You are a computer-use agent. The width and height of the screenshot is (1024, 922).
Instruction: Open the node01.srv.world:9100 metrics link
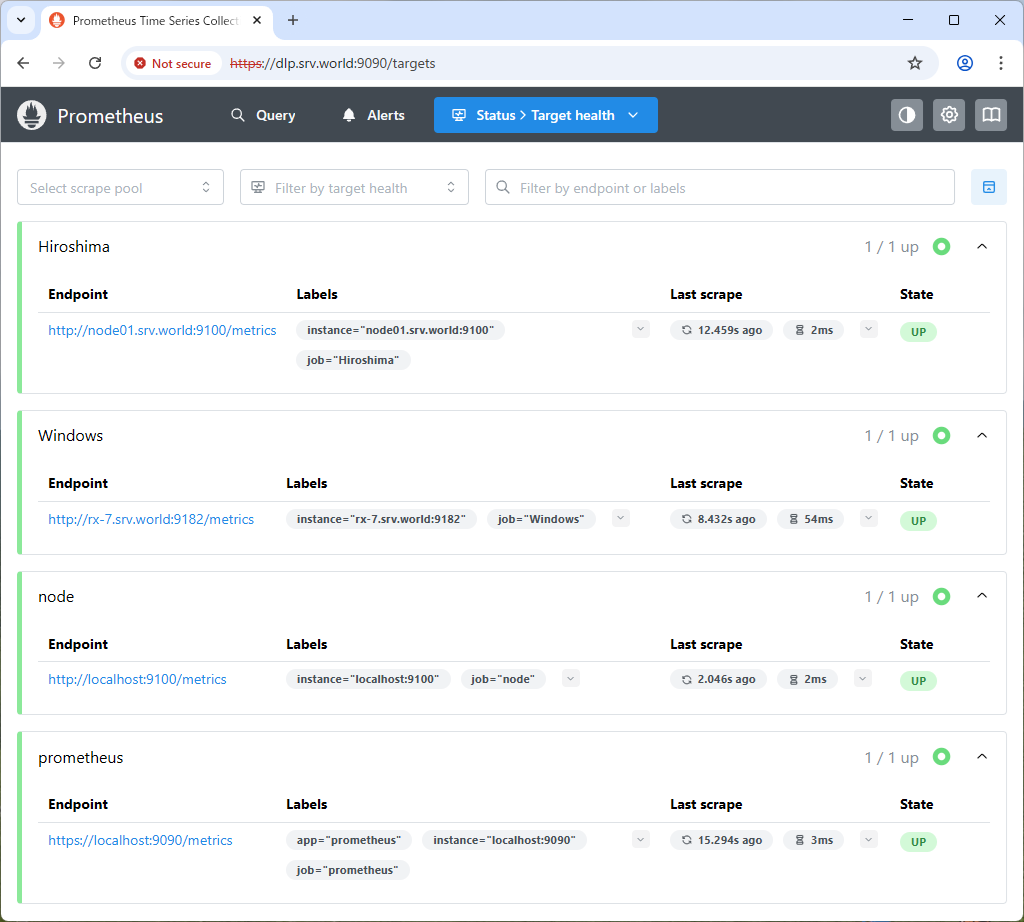[x=162, y=330]
